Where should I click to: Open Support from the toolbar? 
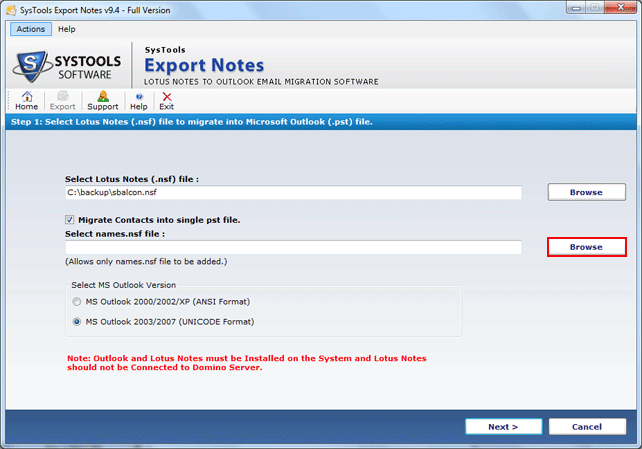point(103,101)
